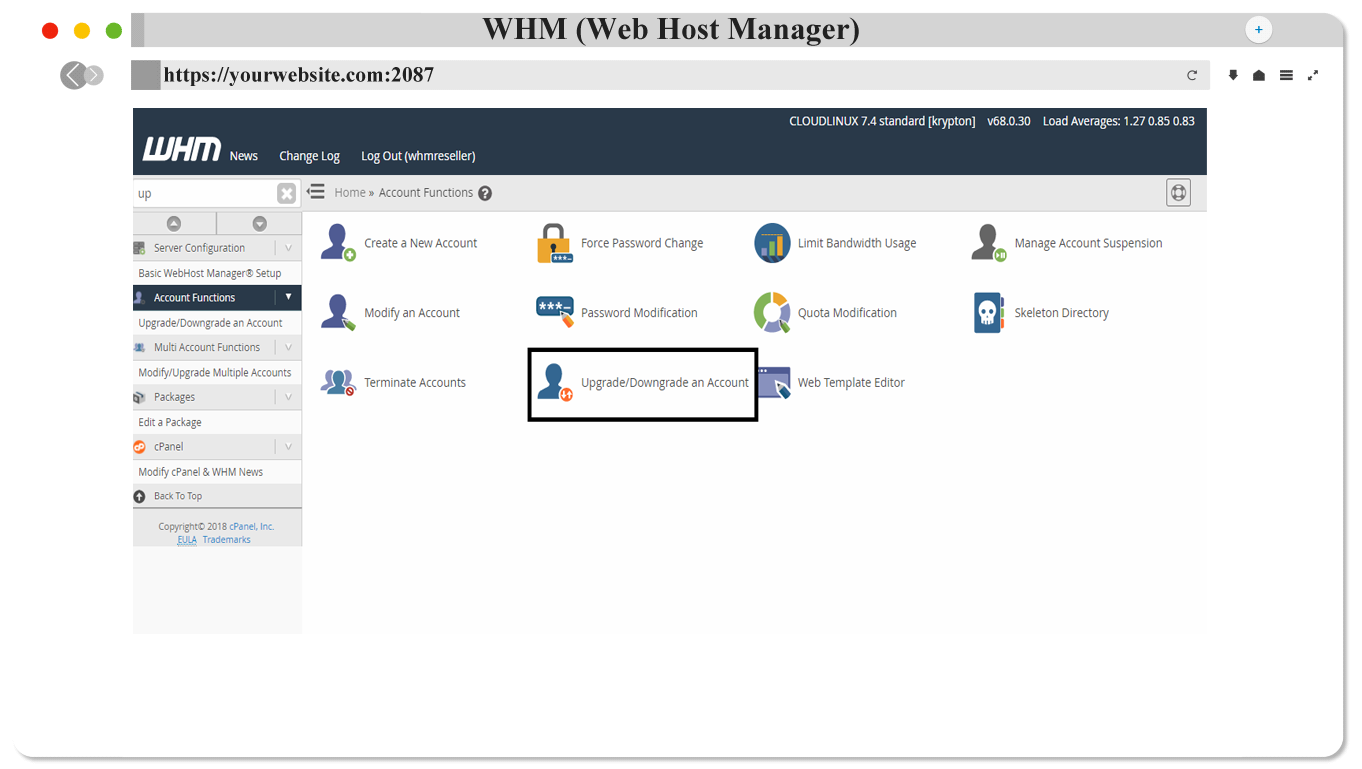Screen dimensions: 1362x769
Task: Open Edit a Package link
Action: tap(170, 422)
